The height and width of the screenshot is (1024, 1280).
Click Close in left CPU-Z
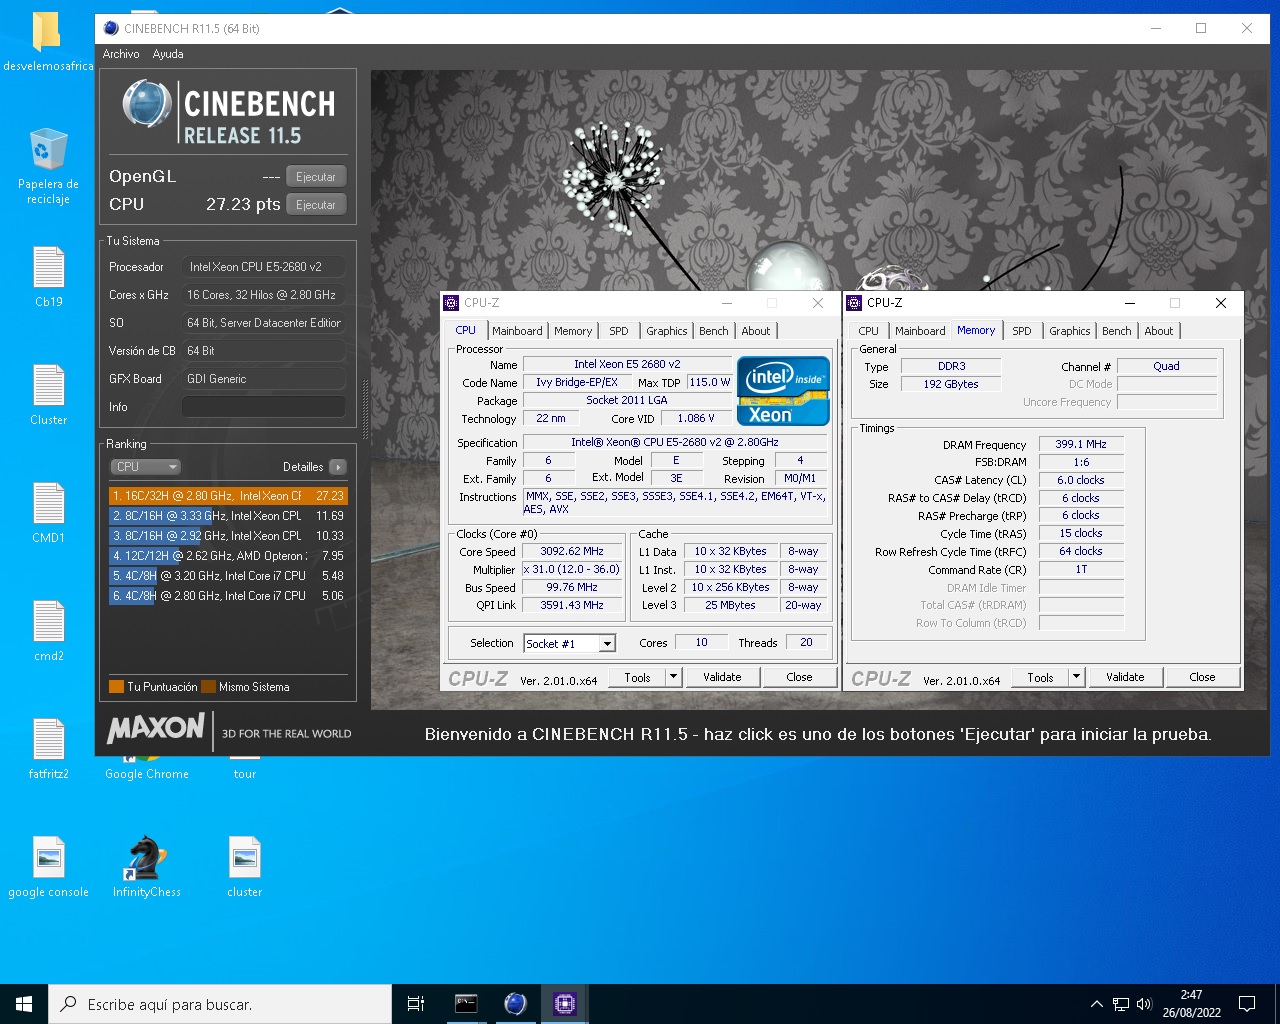[x=799, y=677]
